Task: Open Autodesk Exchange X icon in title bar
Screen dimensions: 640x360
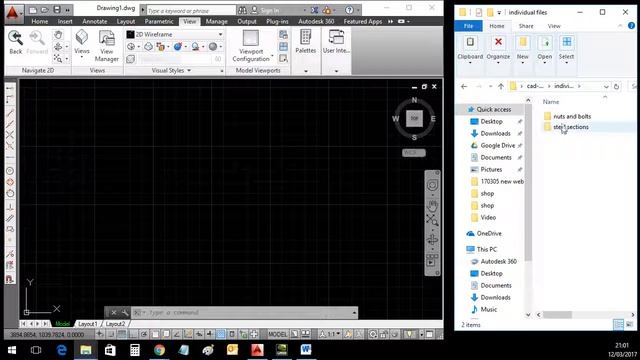Action: (x=315, y=10)
